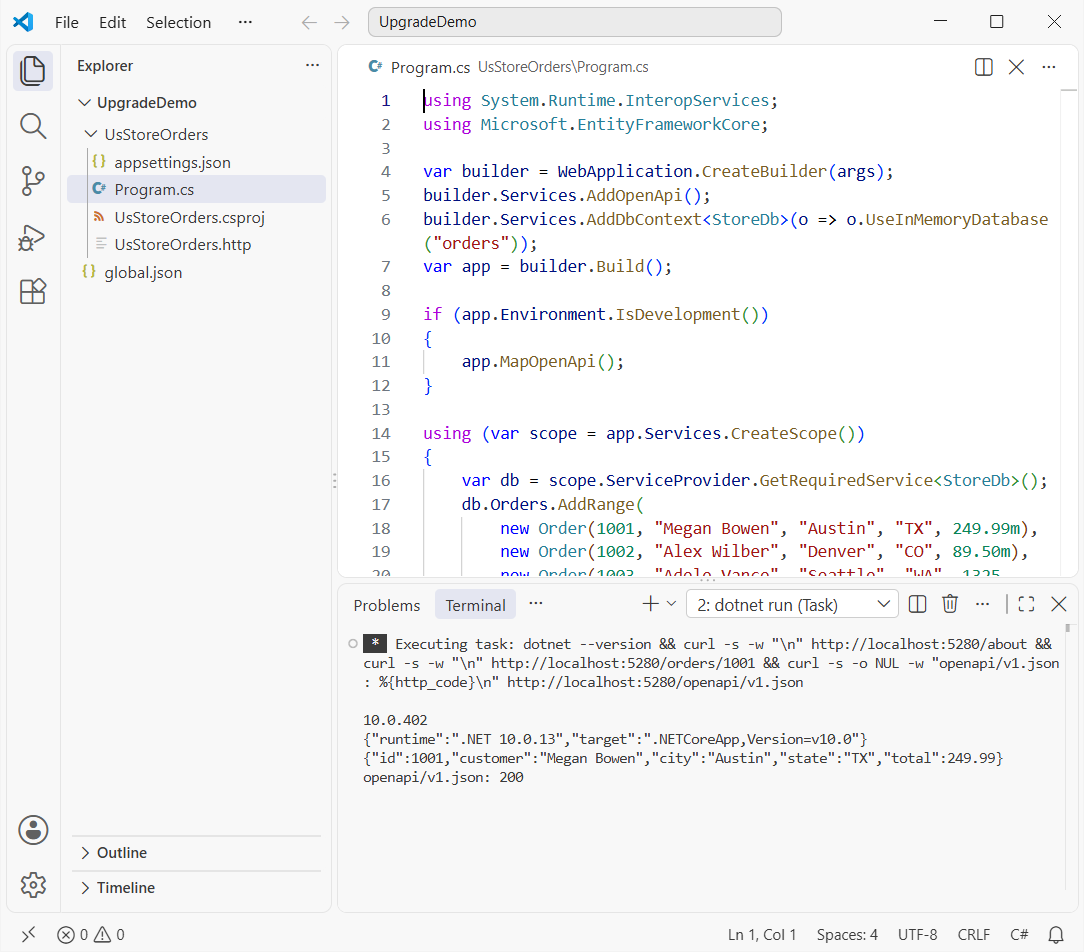Viewport: 1084px width, 952px height.
Task: Go back with the left arrow
Action: [309, 23]
